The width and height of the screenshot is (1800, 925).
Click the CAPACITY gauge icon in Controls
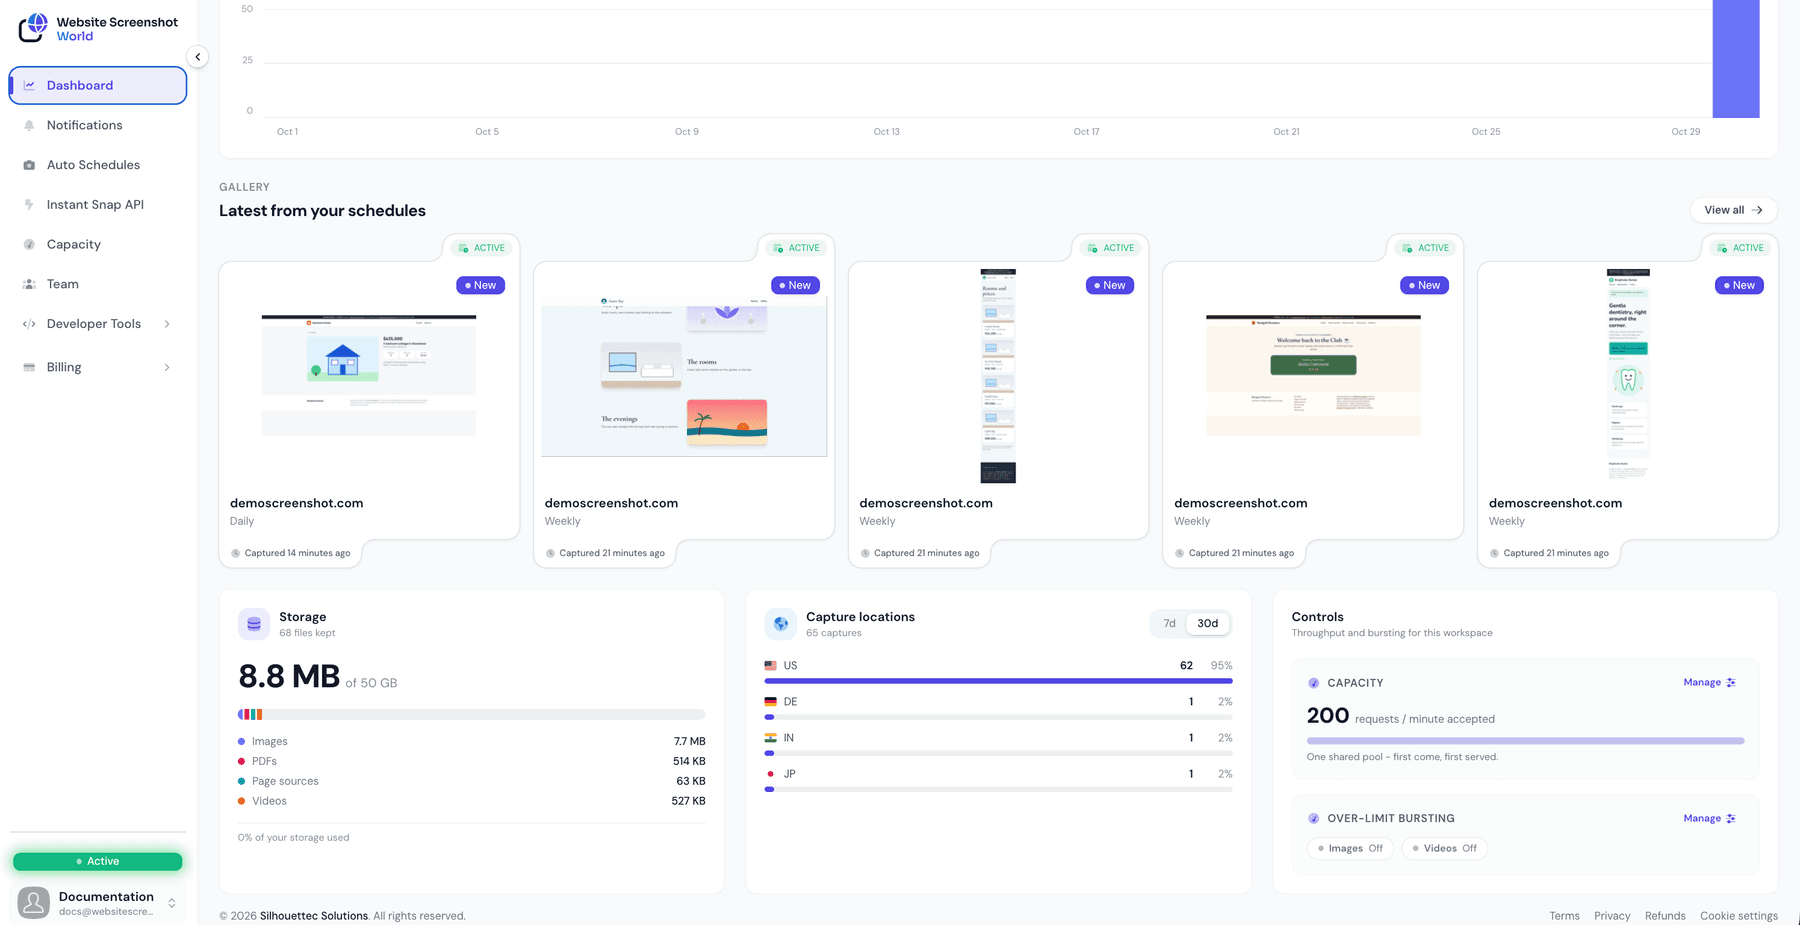click(1313, 683)
